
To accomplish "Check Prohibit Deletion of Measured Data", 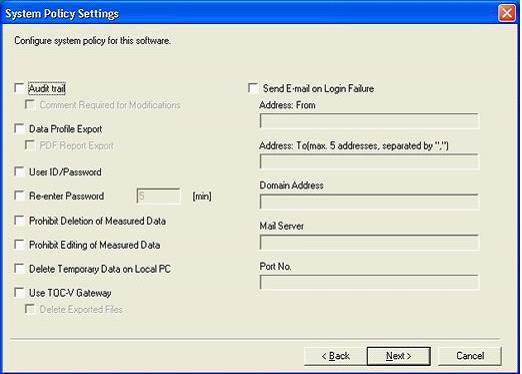I will [x=20, y=221].
